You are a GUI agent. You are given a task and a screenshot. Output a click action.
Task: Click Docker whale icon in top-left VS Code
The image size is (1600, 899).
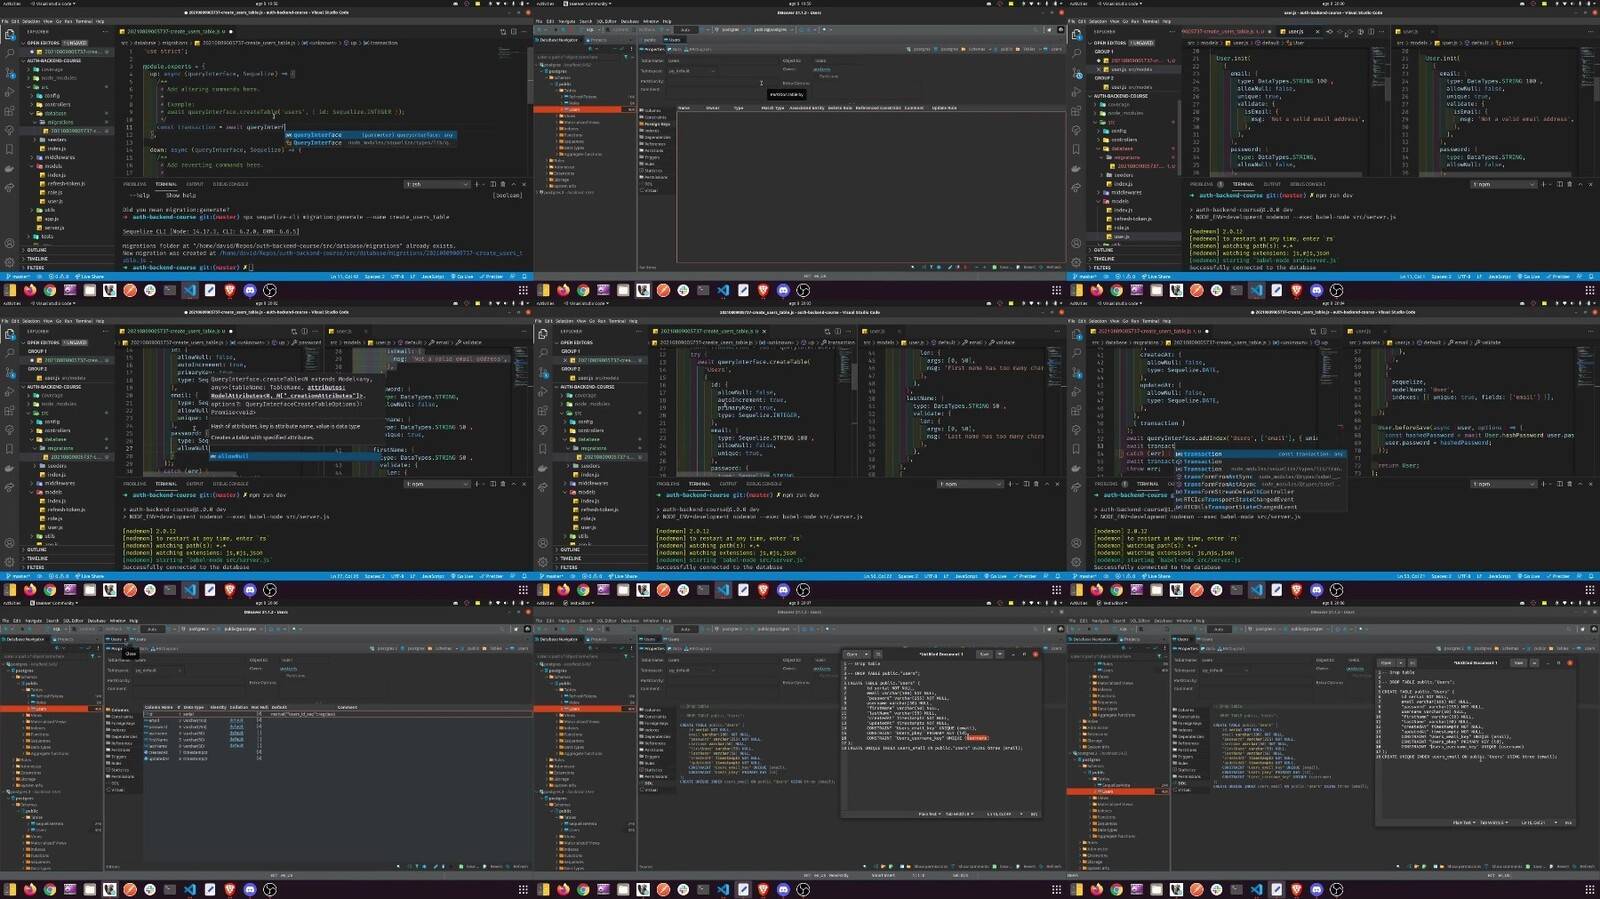coord(10,168)
